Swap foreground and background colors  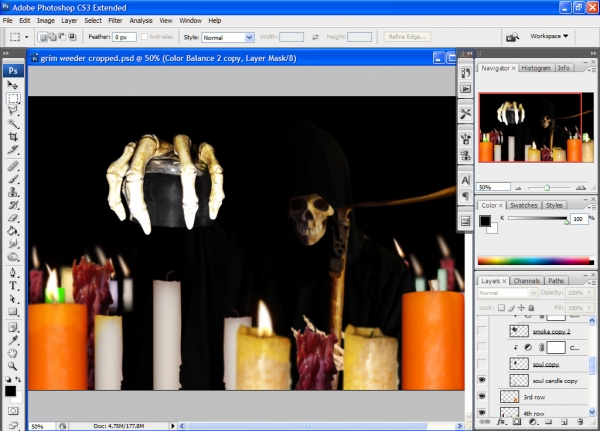[x=18, y=380]
